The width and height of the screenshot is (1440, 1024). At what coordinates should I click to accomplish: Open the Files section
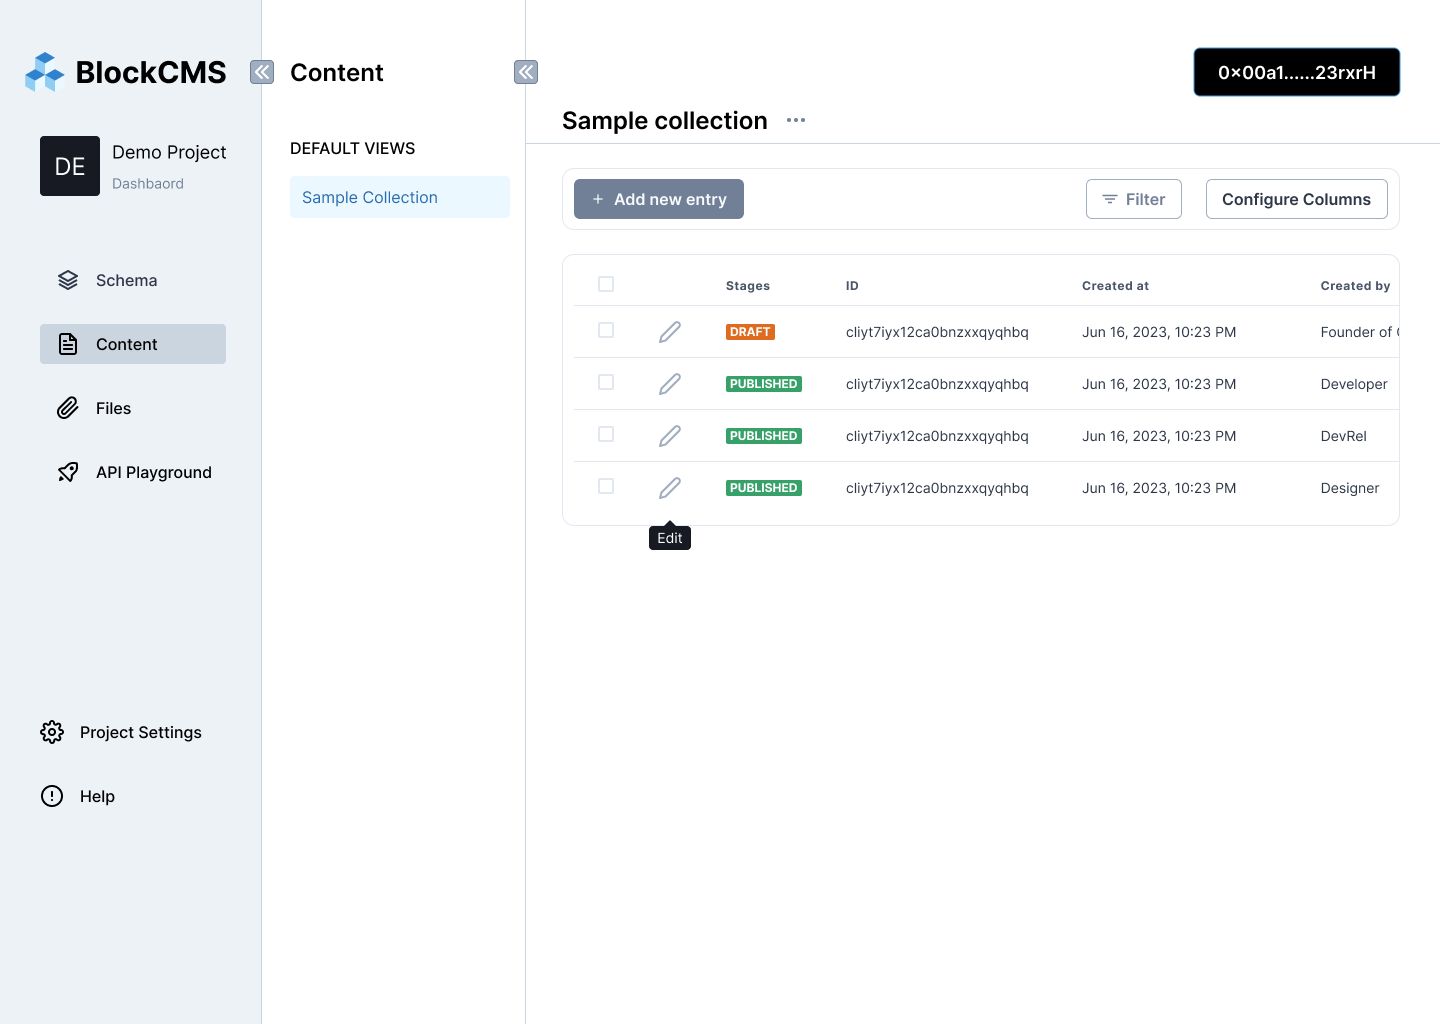(133, 408)
